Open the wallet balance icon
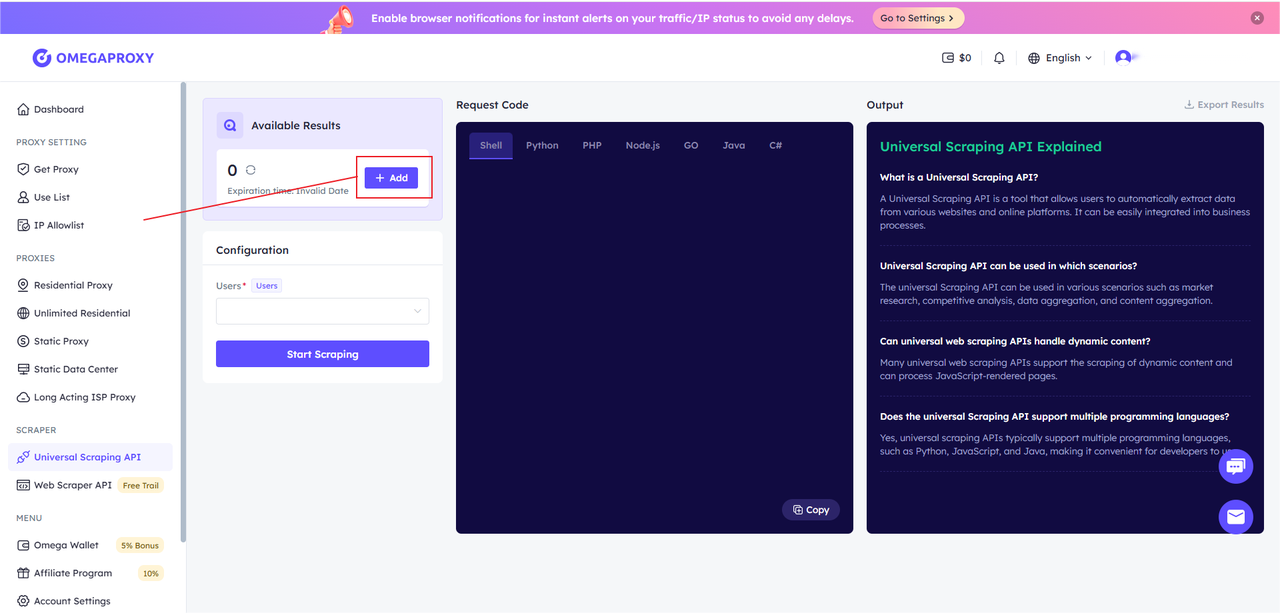The height and width of the screenshot is (613, 1280). (948, 58)
